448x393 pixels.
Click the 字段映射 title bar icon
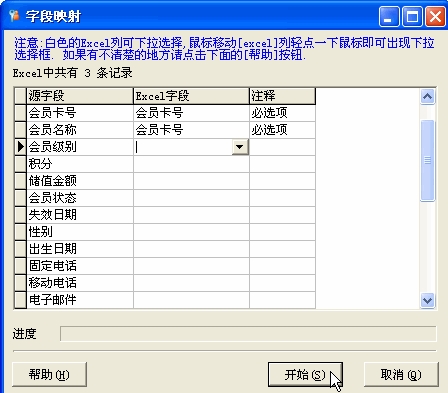click(x=14, y=16)
